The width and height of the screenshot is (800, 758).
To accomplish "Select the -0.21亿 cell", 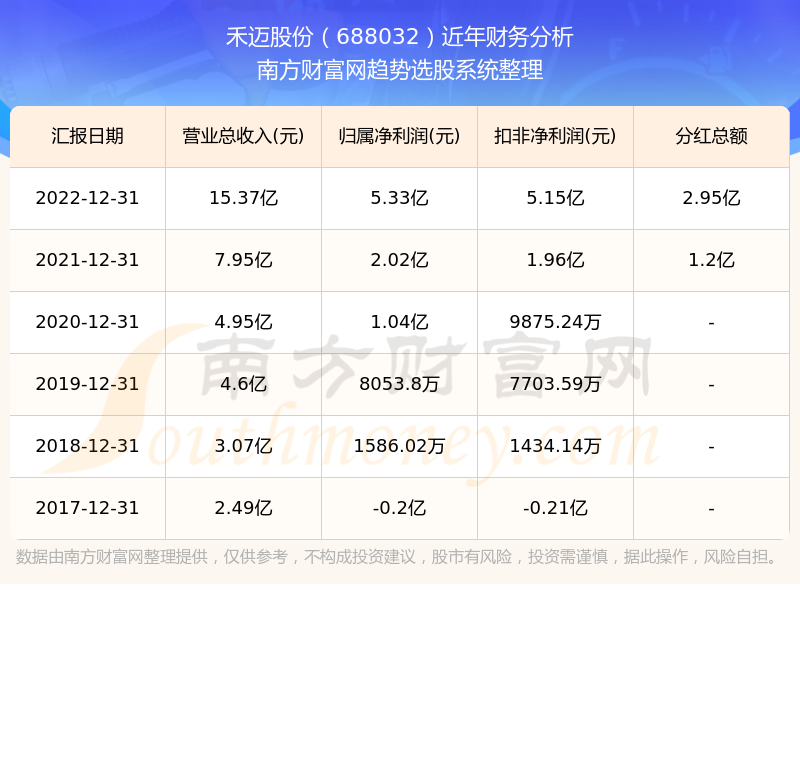I will (555, 509).
